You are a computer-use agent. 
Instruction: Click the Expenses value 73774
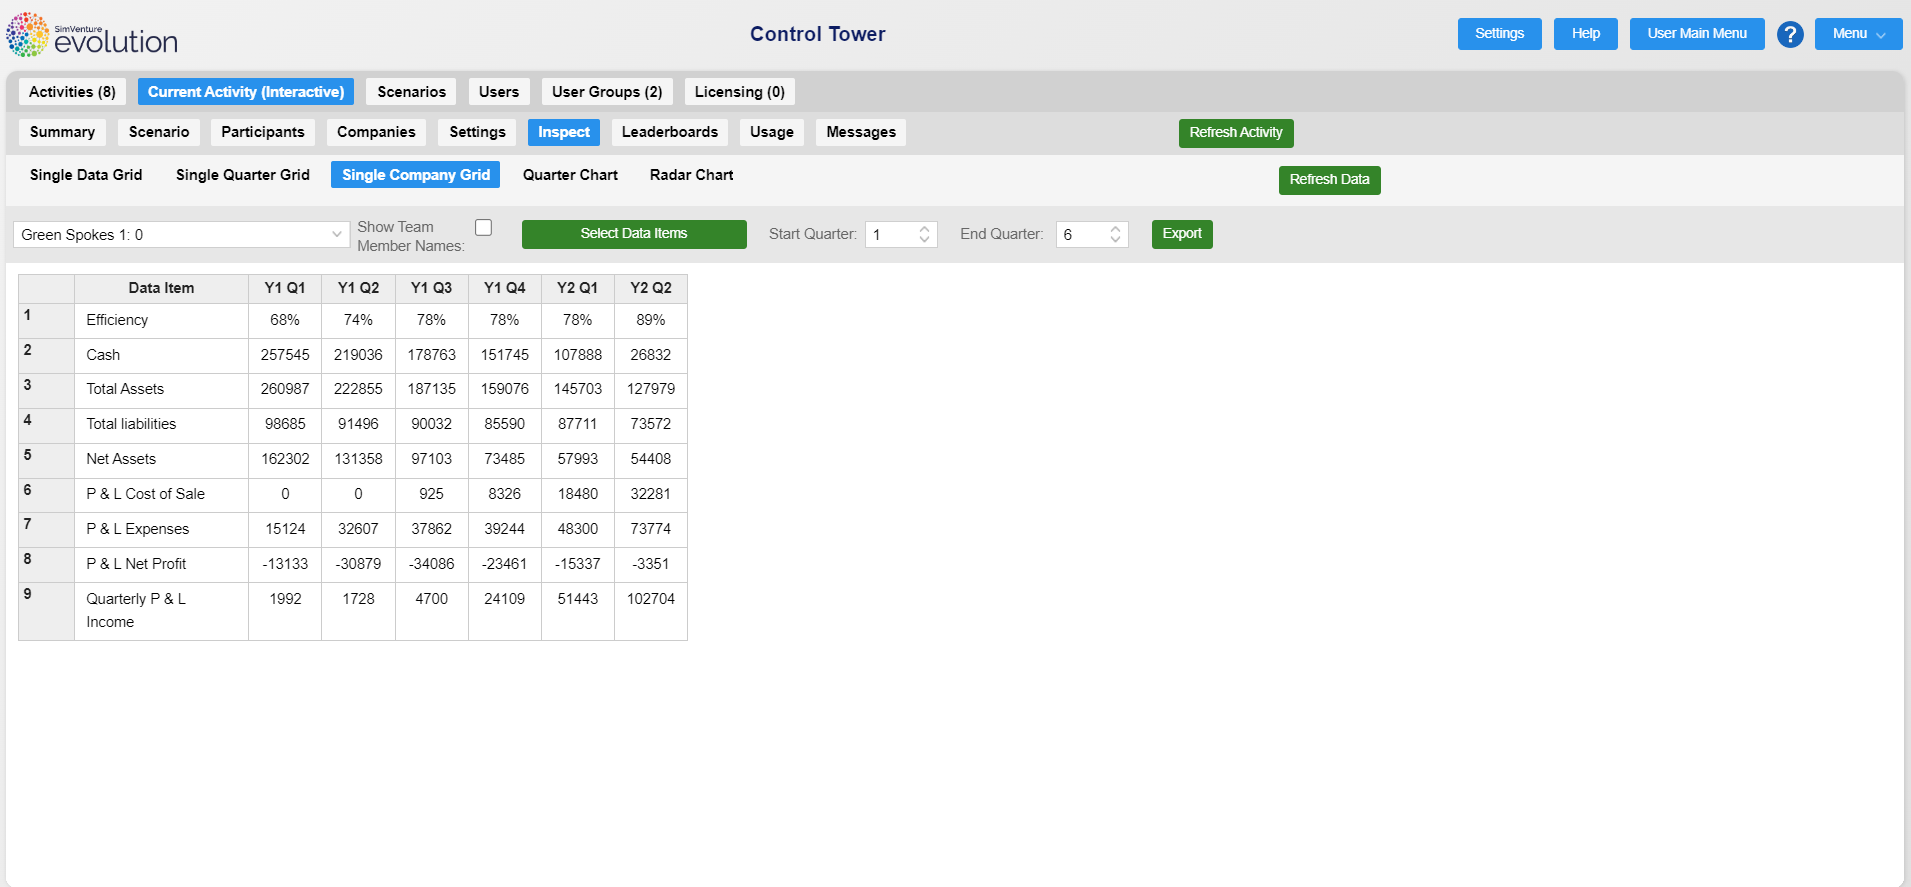[651, 529]
